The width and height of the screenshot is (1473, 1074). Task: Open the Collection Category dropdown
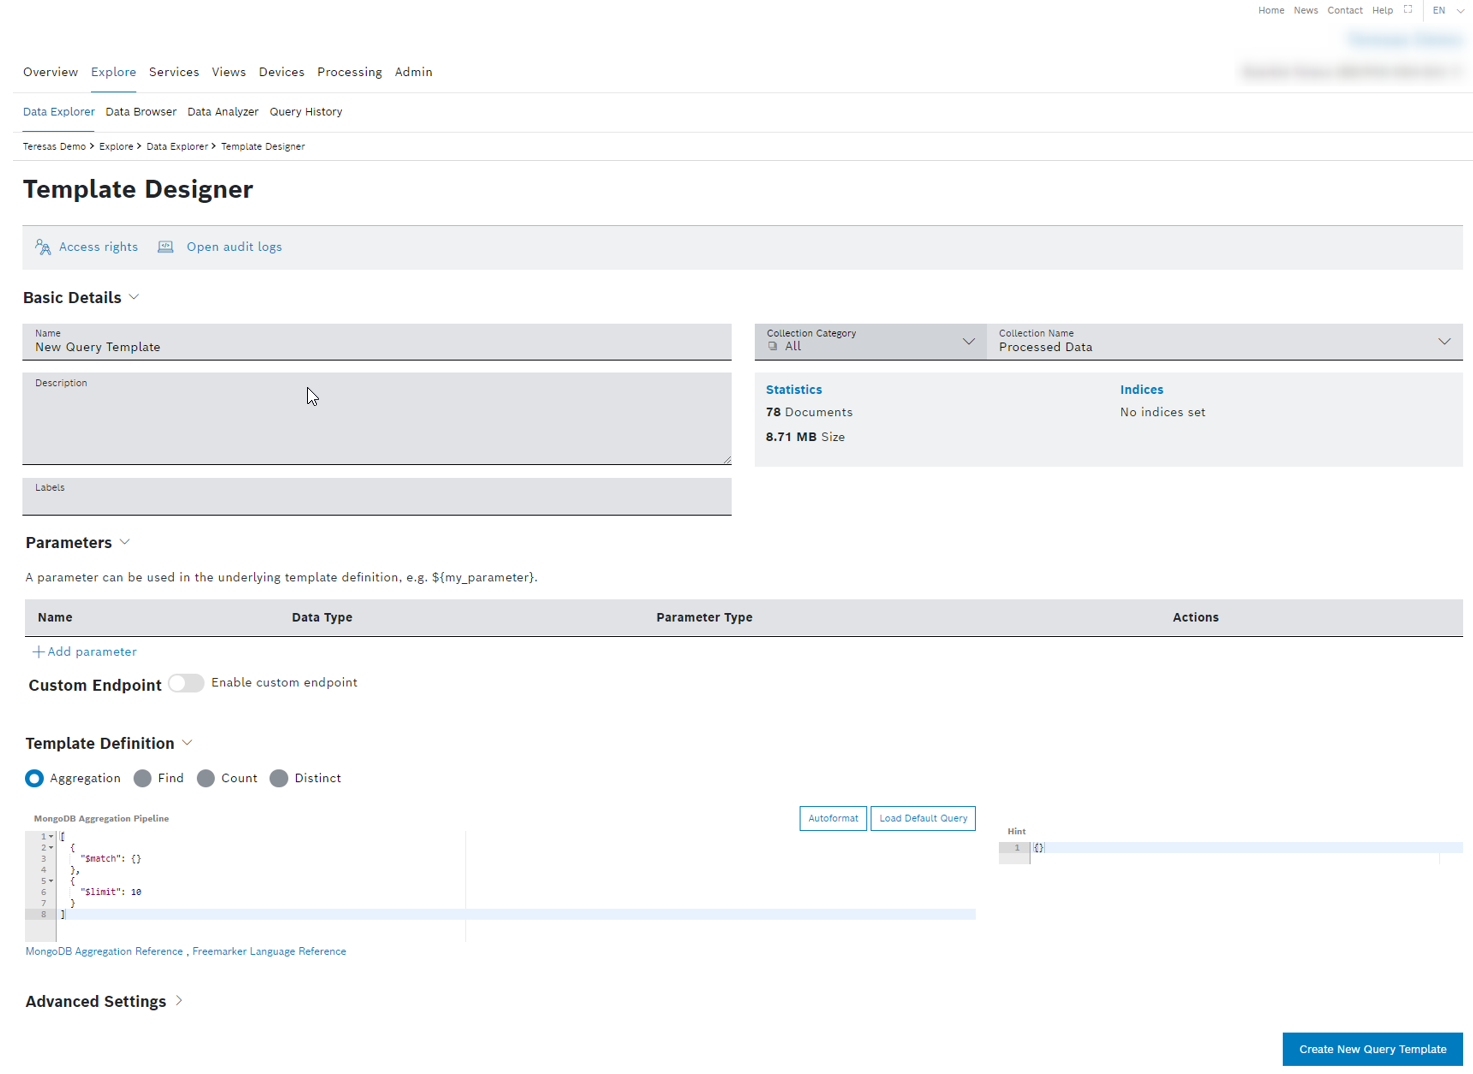(968, 342)
